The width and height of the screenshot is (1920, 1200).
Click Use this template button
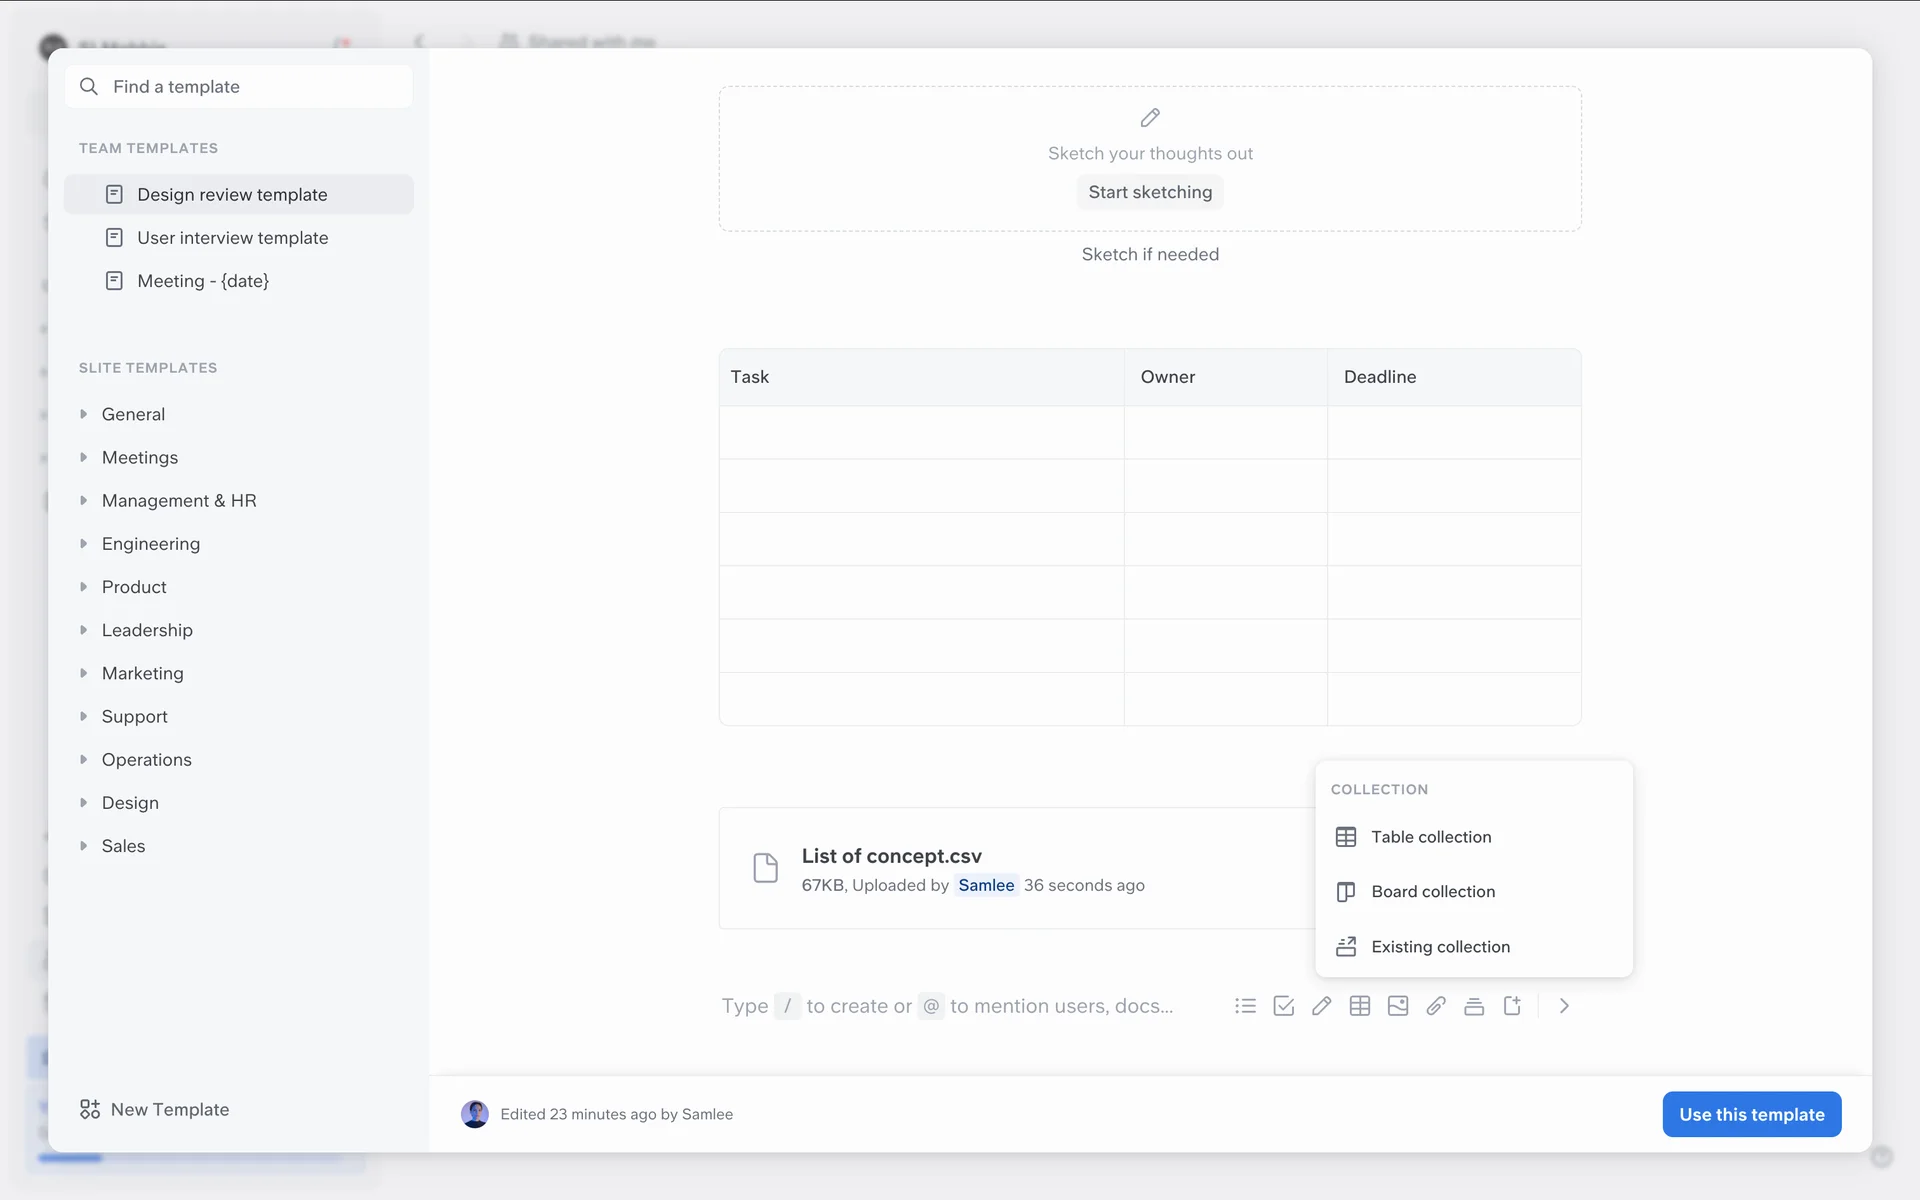(1751, 1114)
